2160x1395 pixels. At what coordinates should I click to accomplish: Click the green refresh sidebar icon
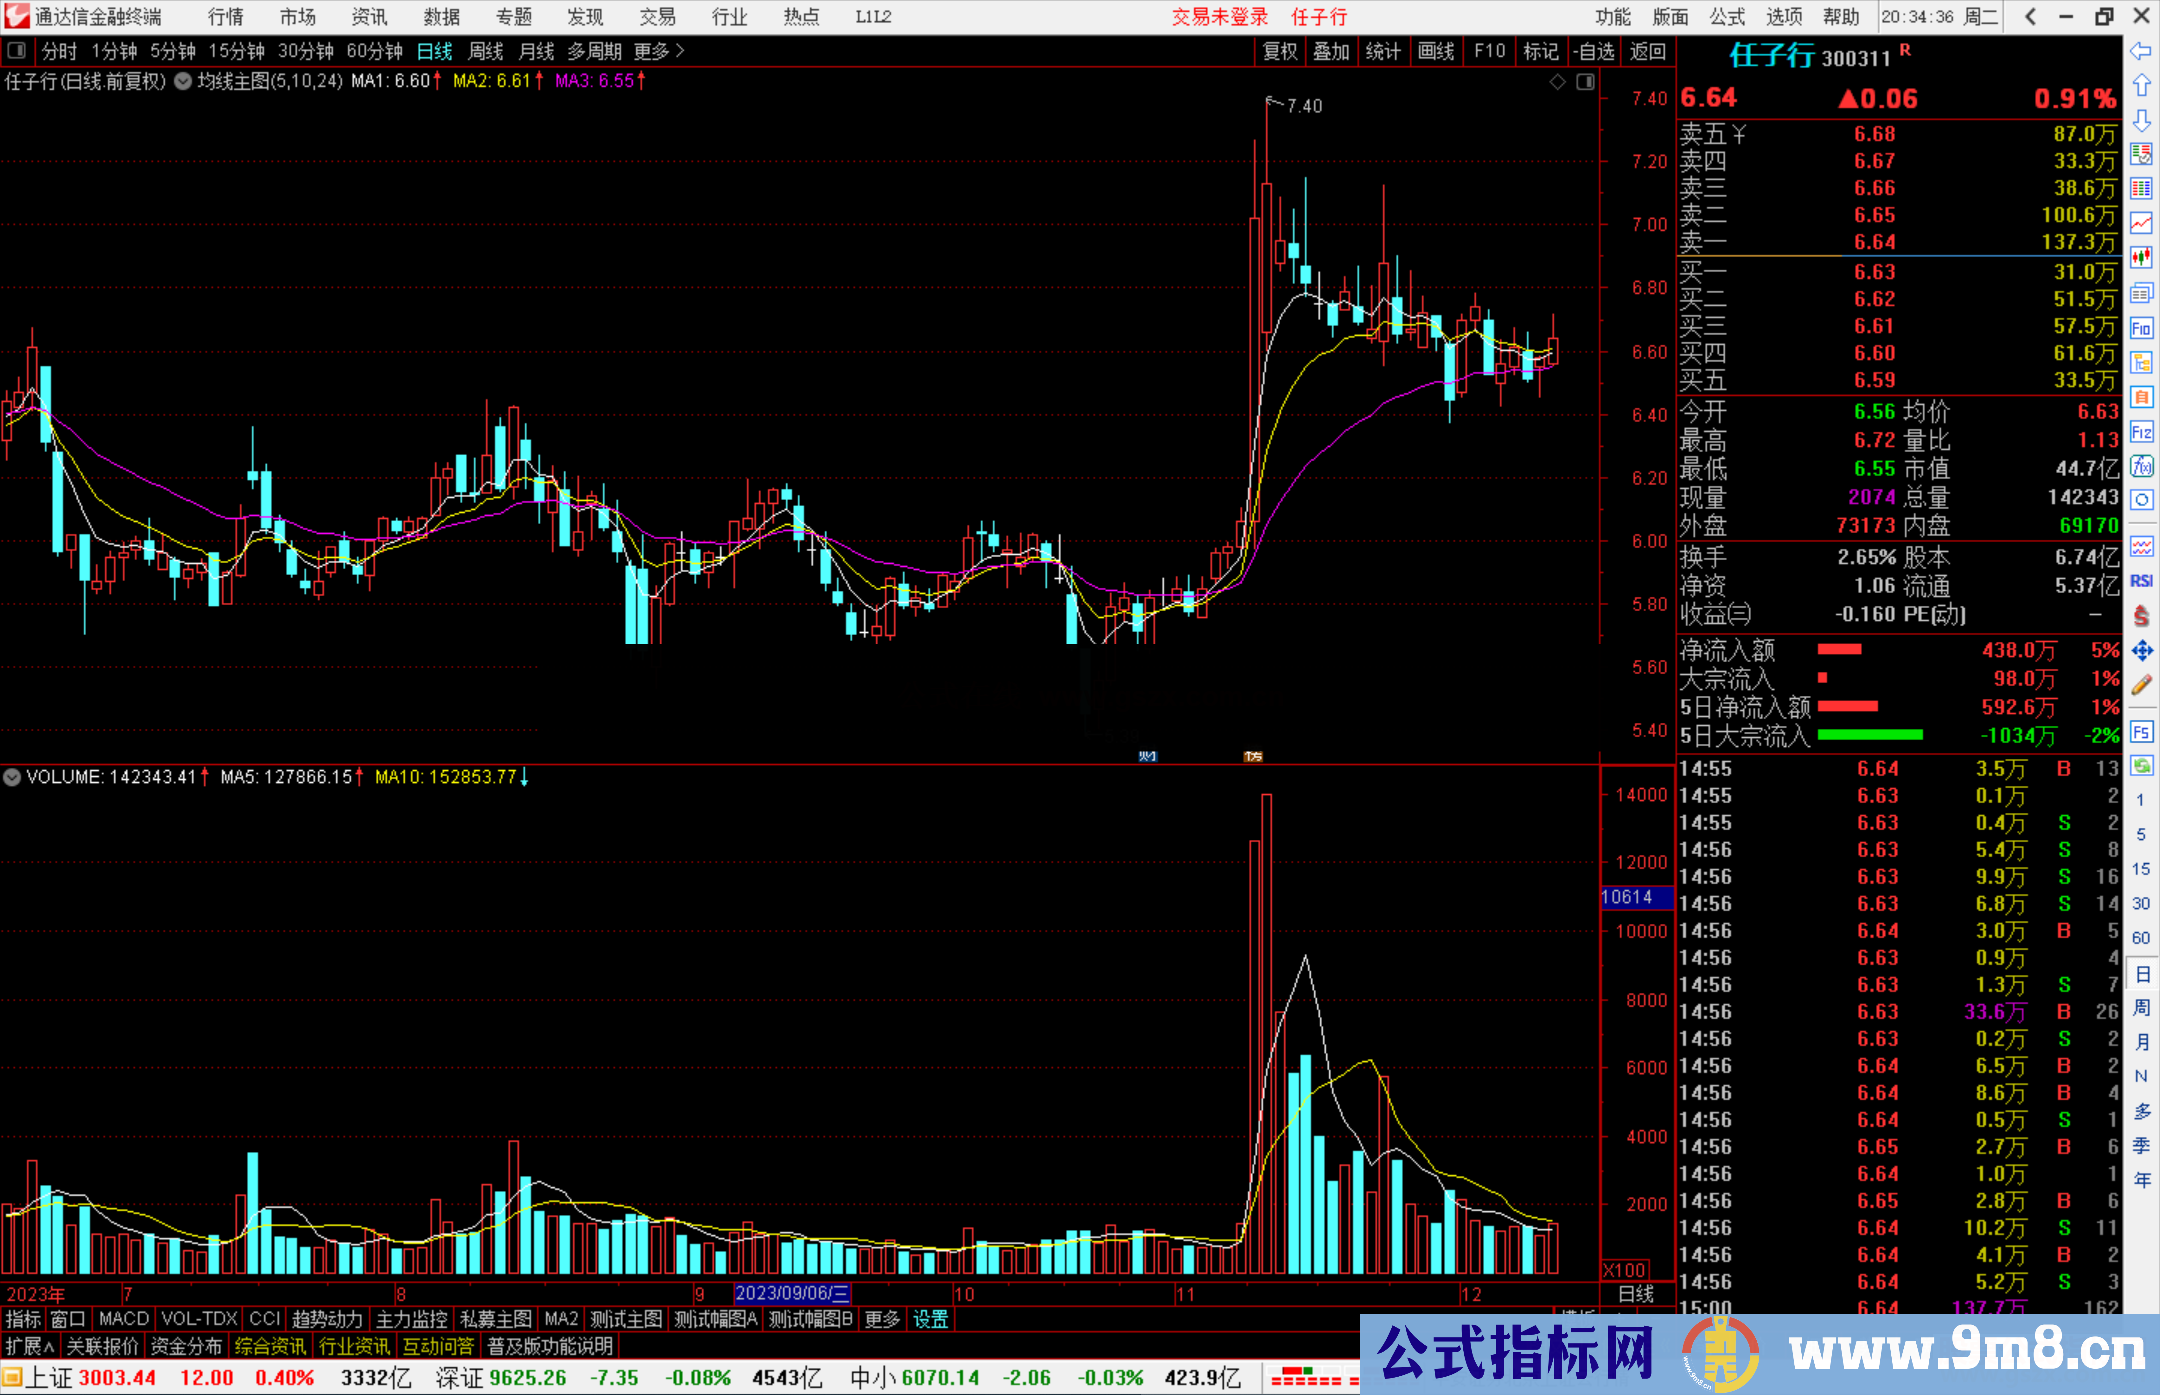pyautogui.click(x=2141, y=766)
